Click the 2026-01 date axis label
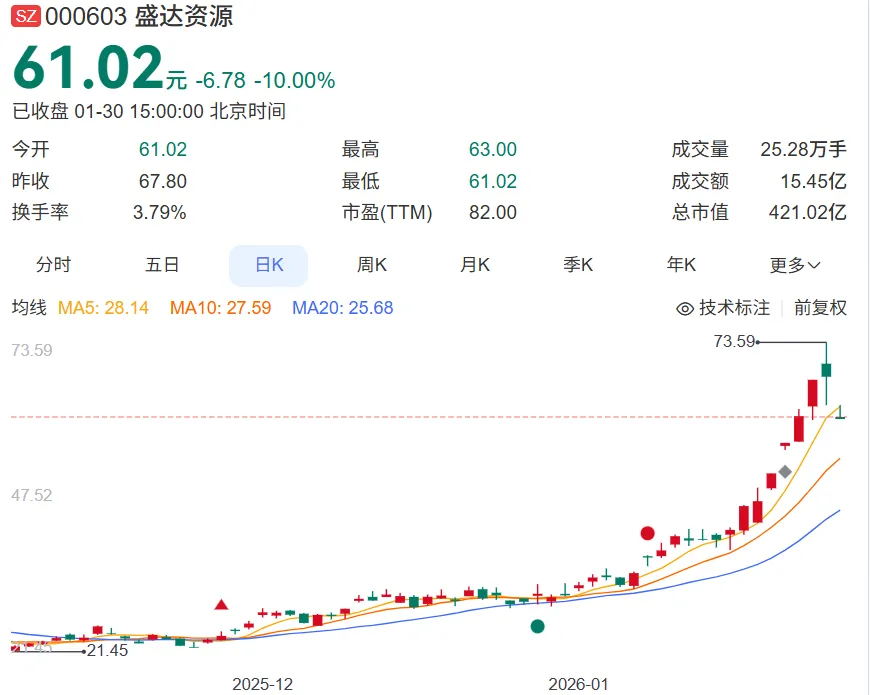Screen dimensions: 870x695 coord(579,684)
